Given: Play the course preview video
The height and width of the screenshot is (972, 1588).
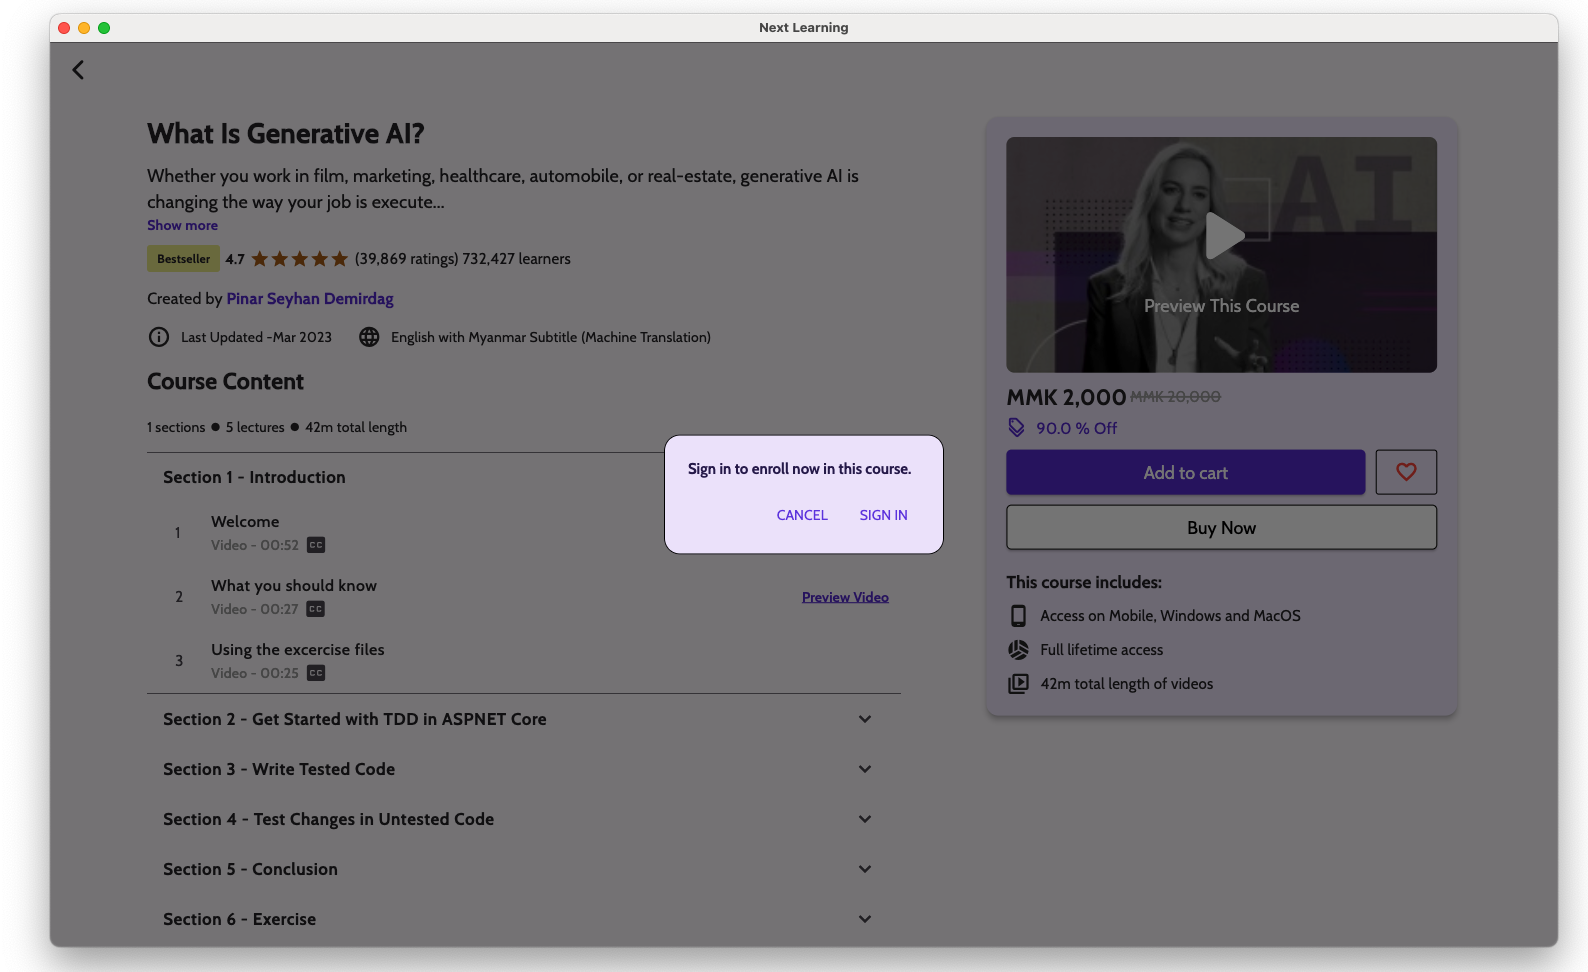Looking at the screenshot, I should click(1222, 236).
